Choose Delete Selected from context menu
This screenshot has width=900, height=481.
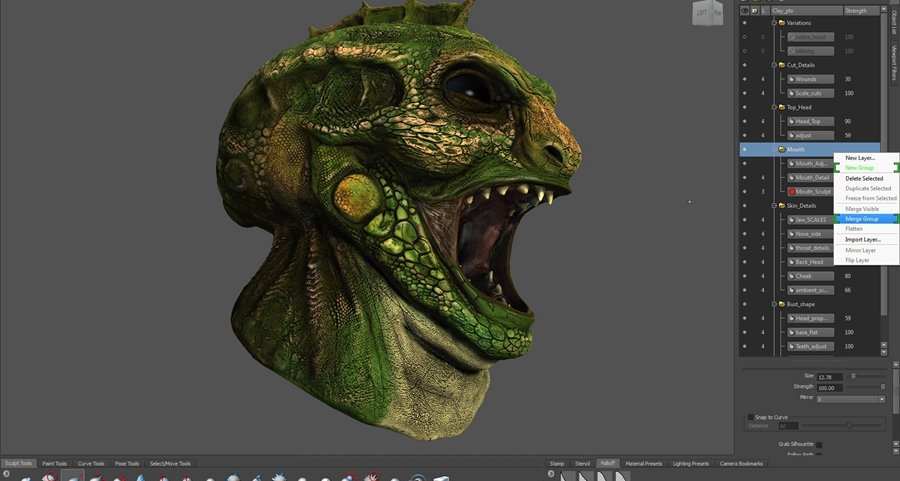(866, 179)
